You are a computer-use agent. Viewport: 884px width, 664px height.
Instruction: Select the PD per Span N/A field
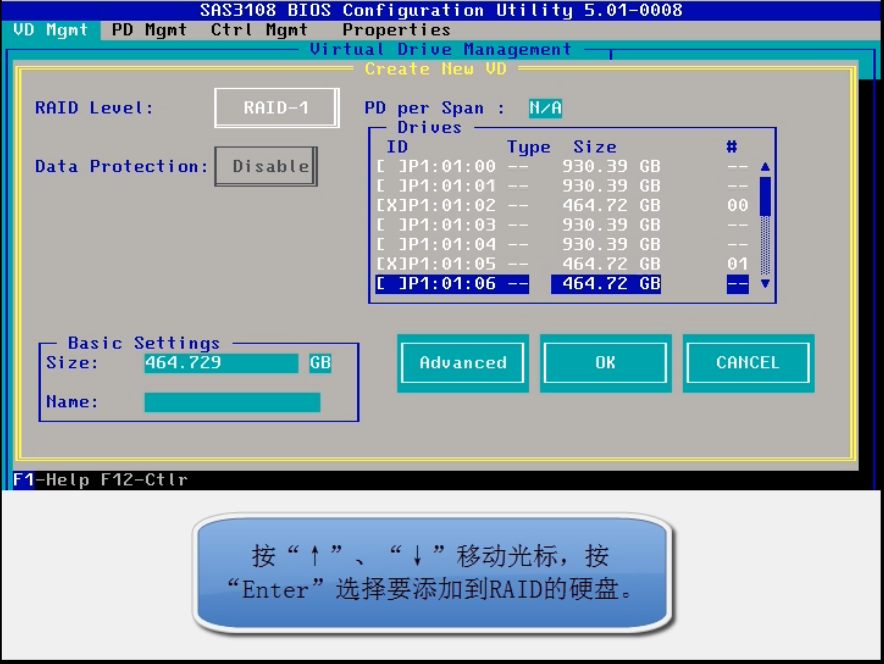(545, 108)
